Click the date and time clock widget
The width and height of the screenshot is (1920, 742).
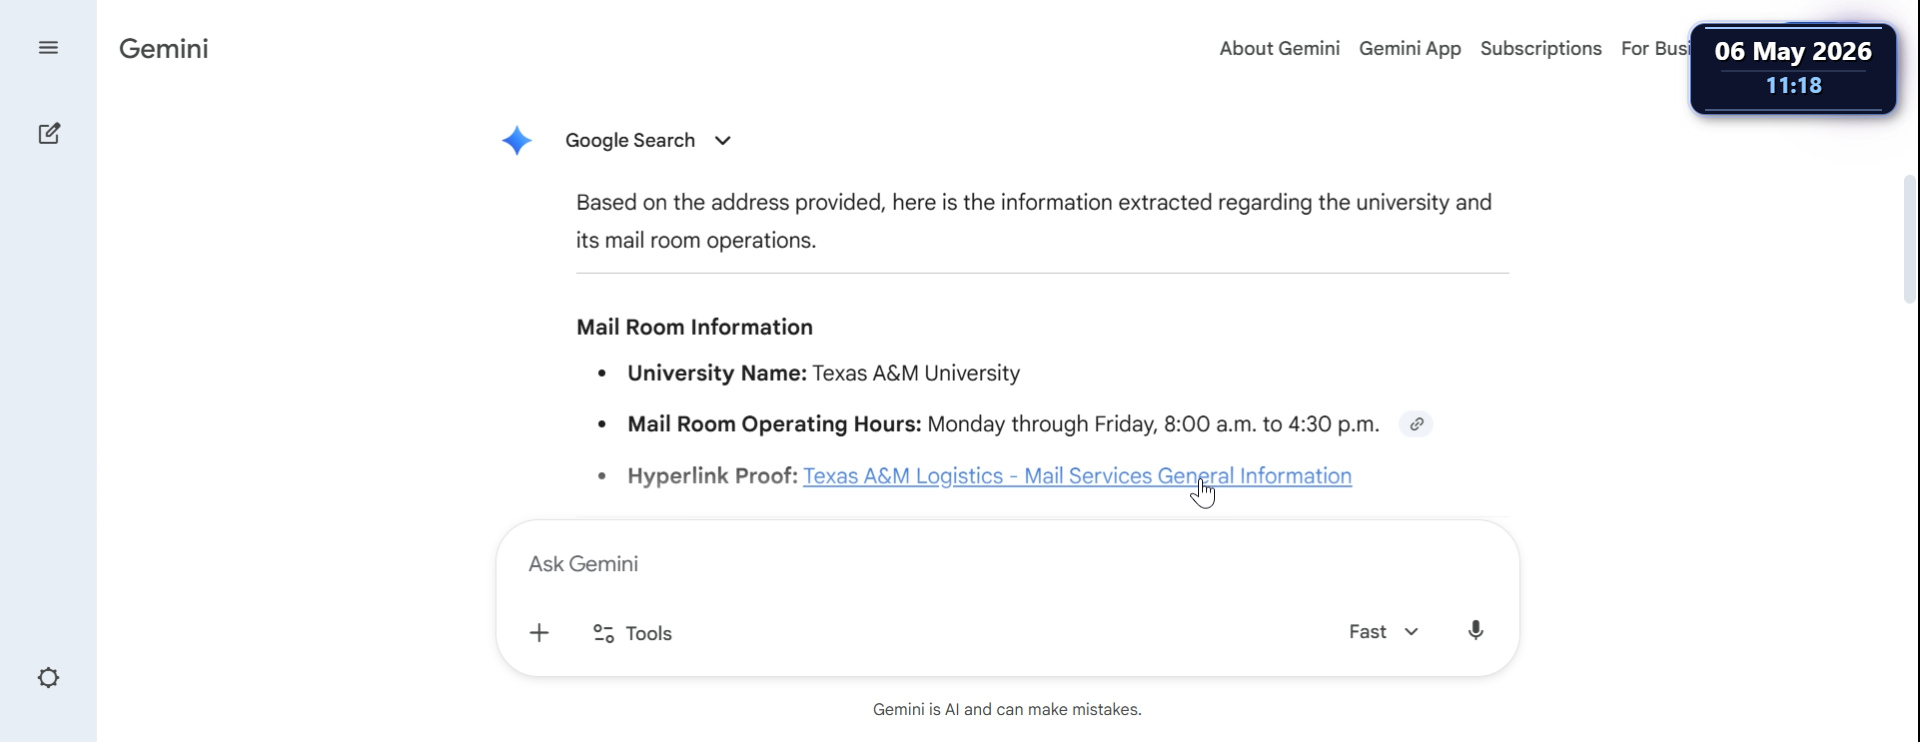[1793, 69]
